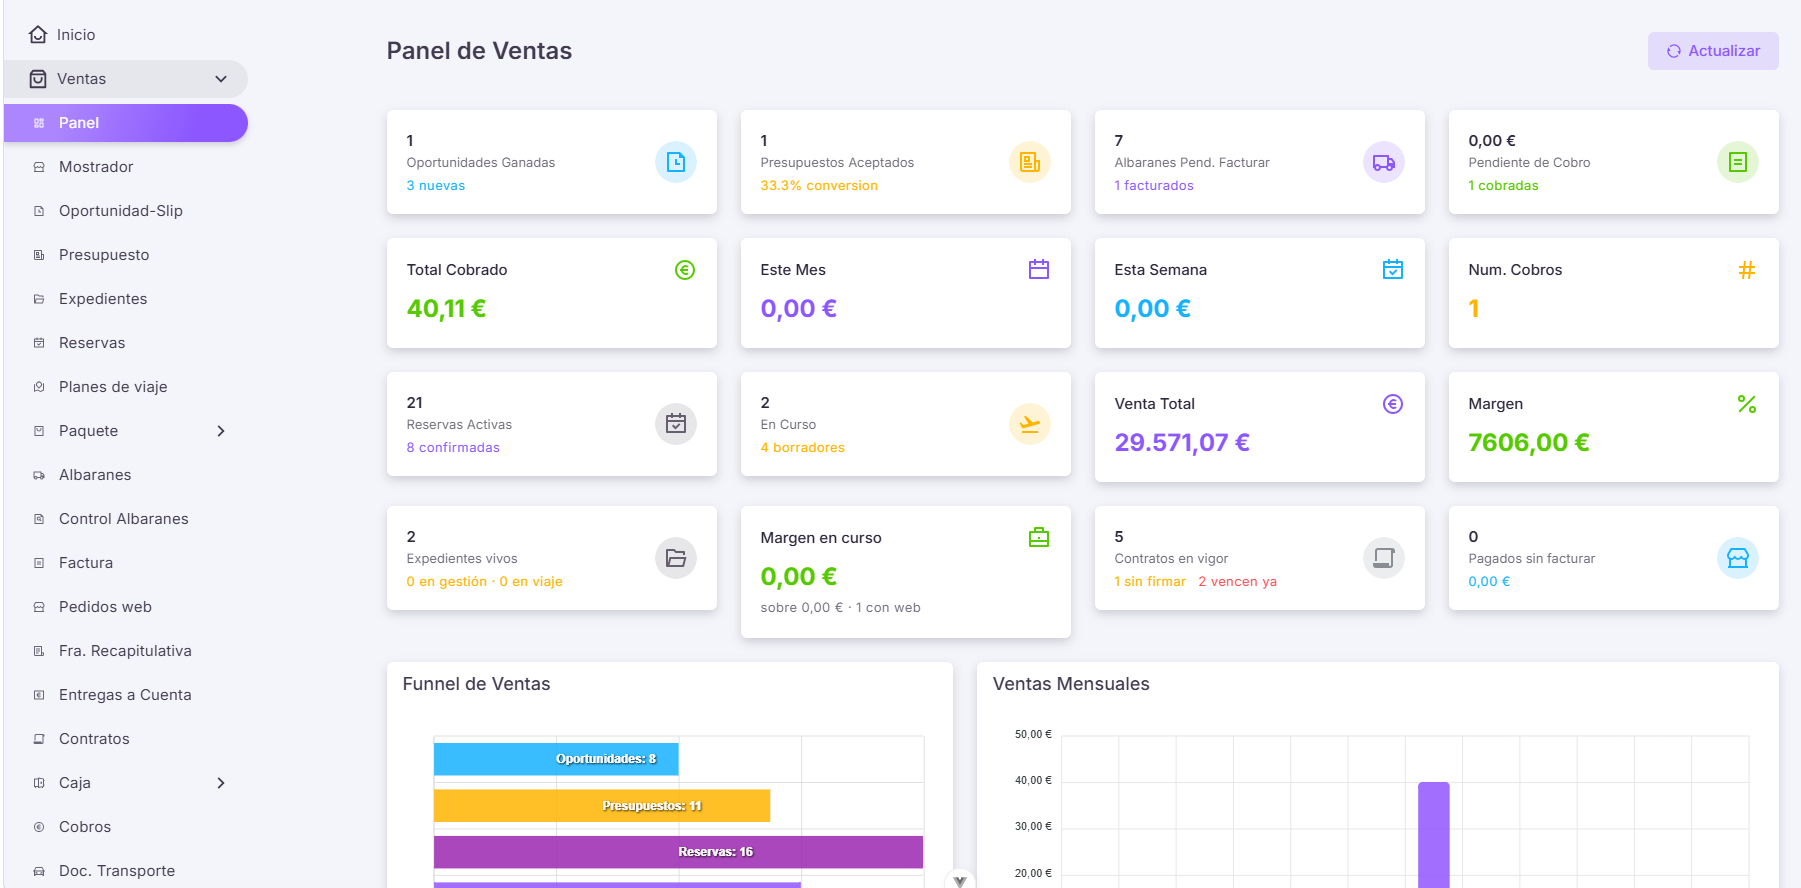Expand the Caja submenu arrow

click(221, 783)
